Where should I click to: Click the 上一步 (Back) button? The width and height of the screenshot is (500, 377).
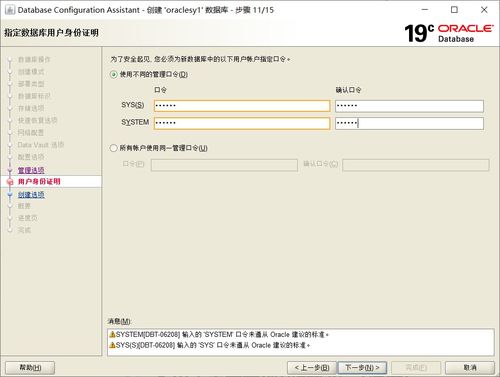[x=312, y=368]
